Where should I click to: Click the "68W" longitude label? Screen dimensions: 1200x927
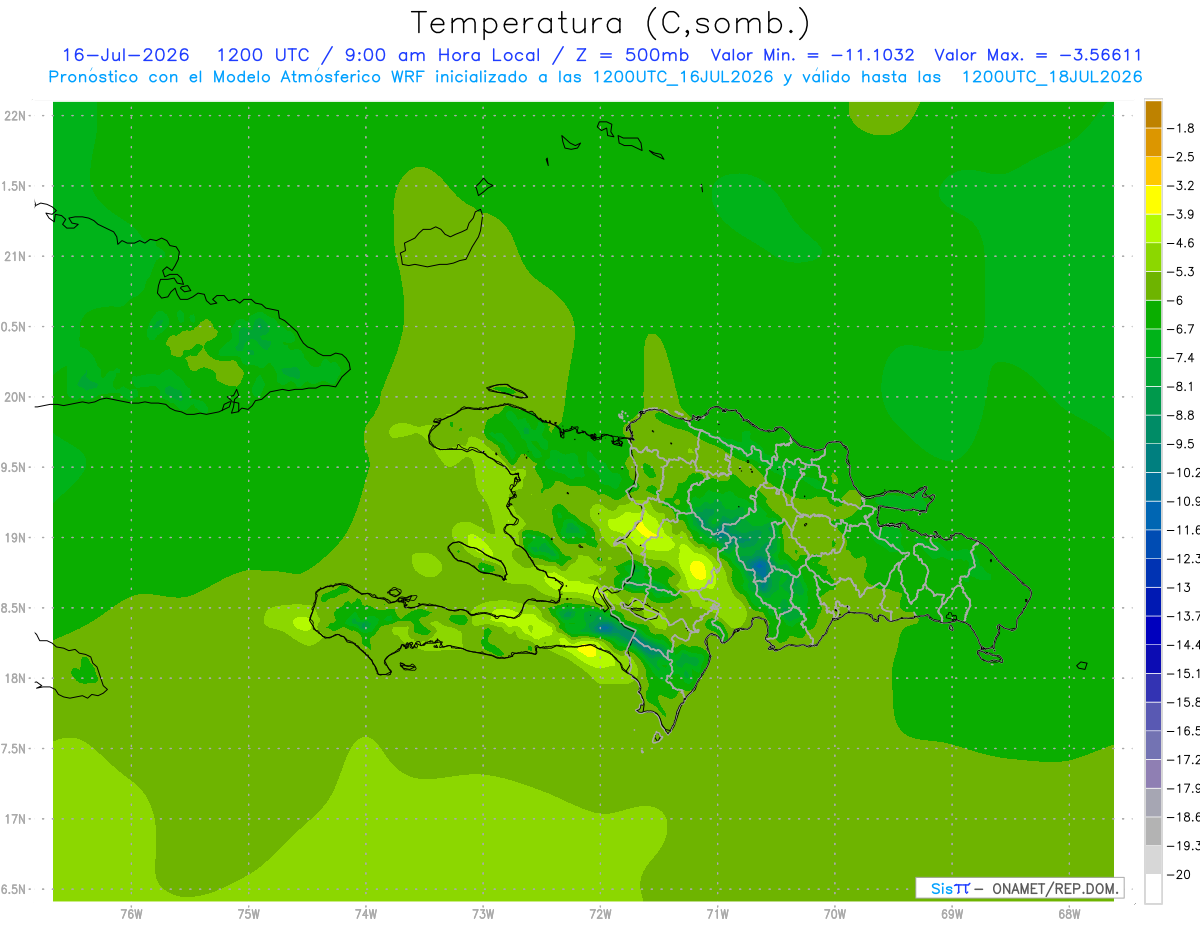1068,913
